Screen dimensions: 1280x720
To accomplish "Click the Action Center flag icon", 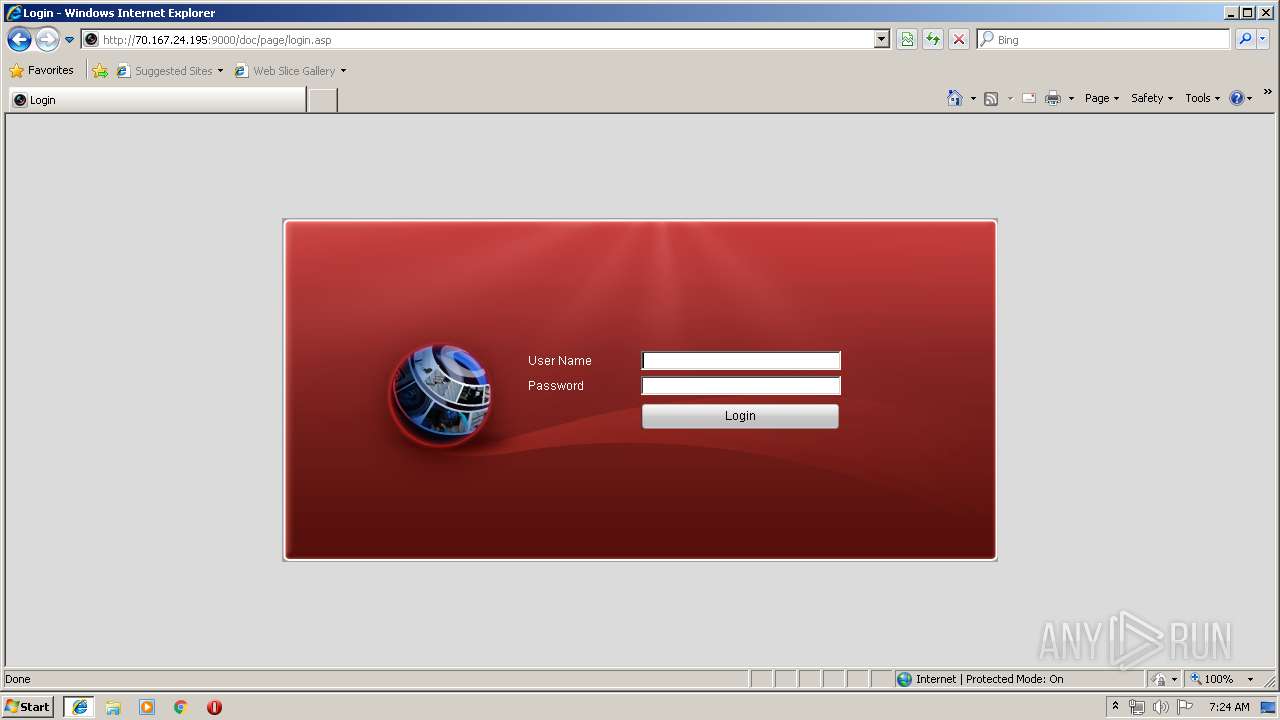I will (1185, 707).
